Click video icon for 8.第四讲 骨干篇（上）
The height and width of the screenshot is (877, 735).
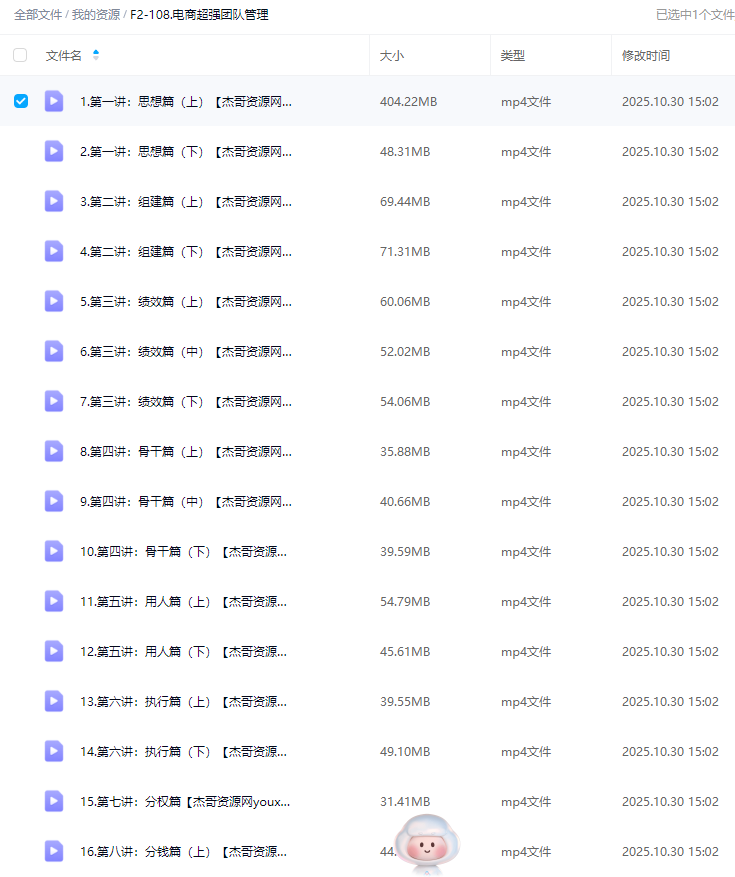54,451
